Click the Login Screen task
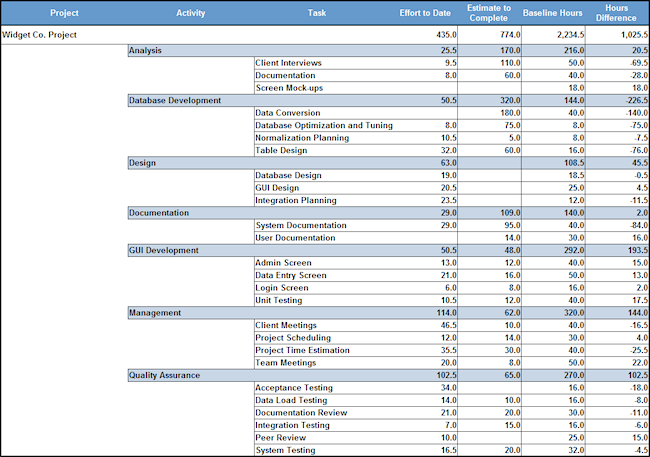 282,288
